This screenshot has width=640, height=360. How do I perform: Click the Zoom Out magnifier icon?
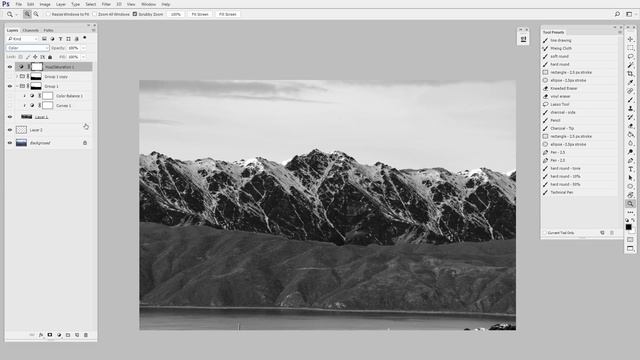pyautogui.click(x=36, y=14)
